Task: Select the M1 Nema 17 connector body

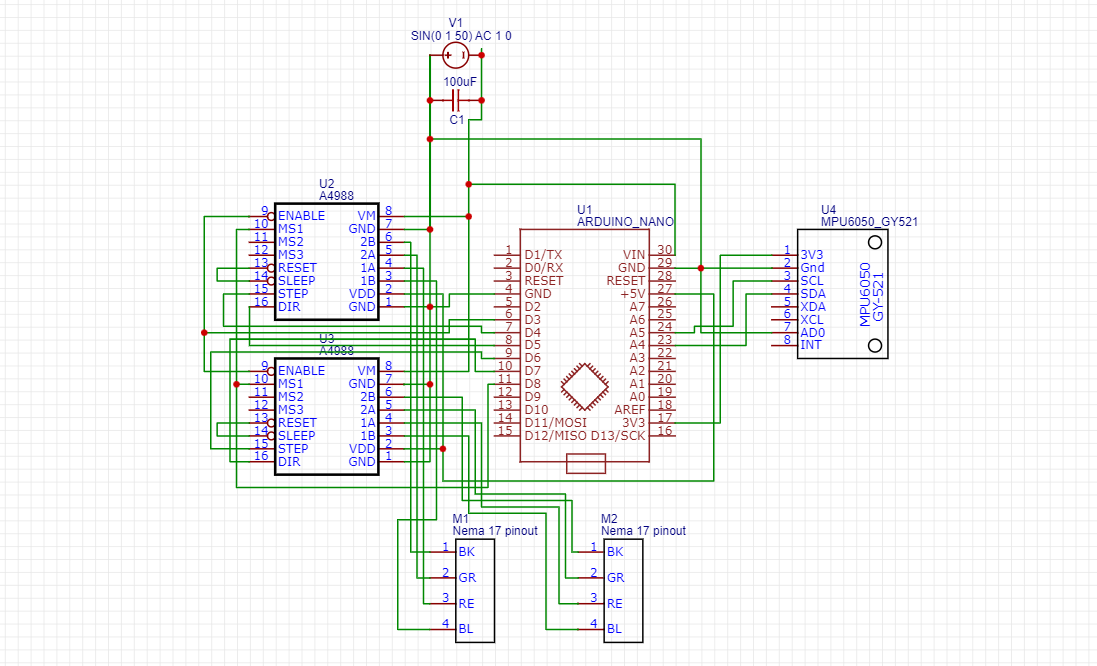Action: click(476, 590)
